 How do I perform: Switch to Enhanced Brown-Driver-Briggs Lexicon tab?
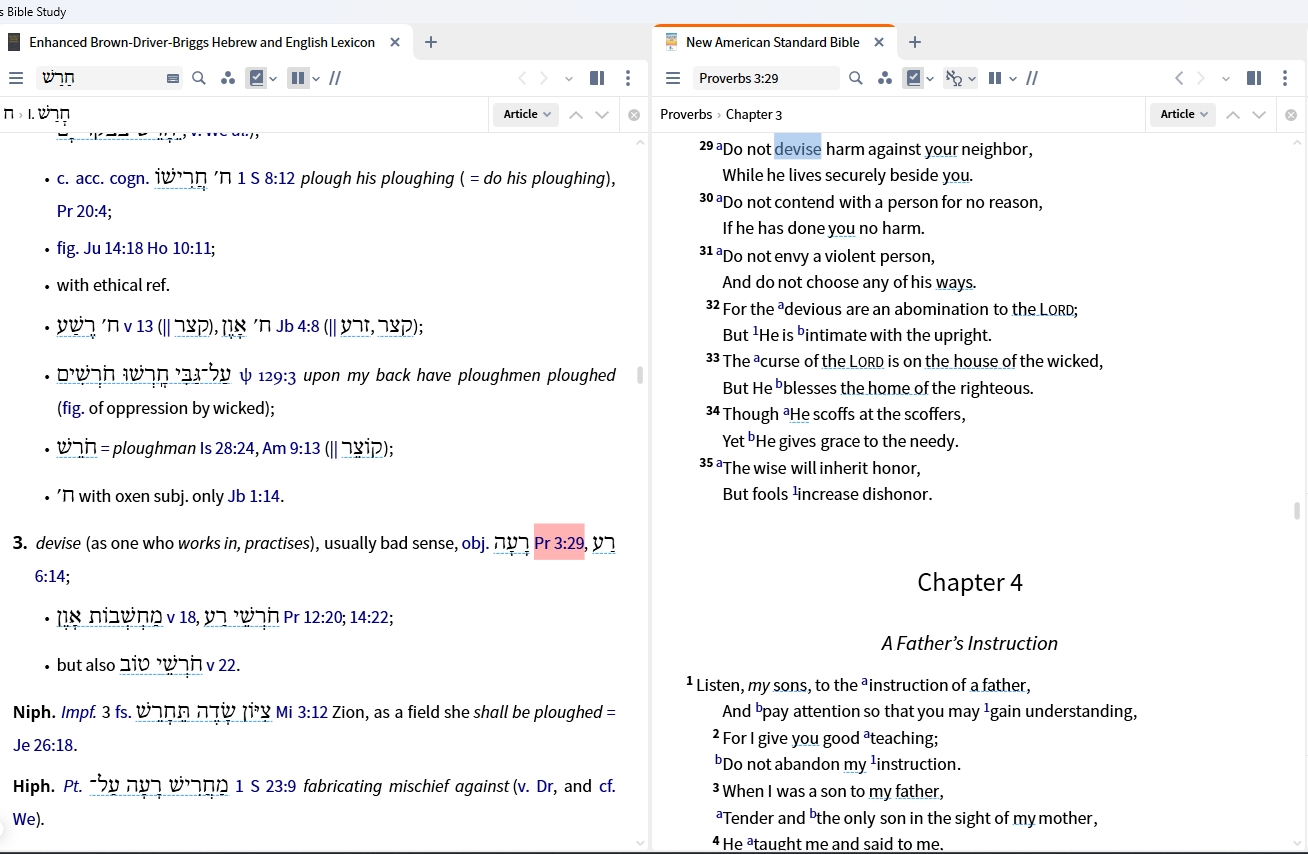point(202,42)
